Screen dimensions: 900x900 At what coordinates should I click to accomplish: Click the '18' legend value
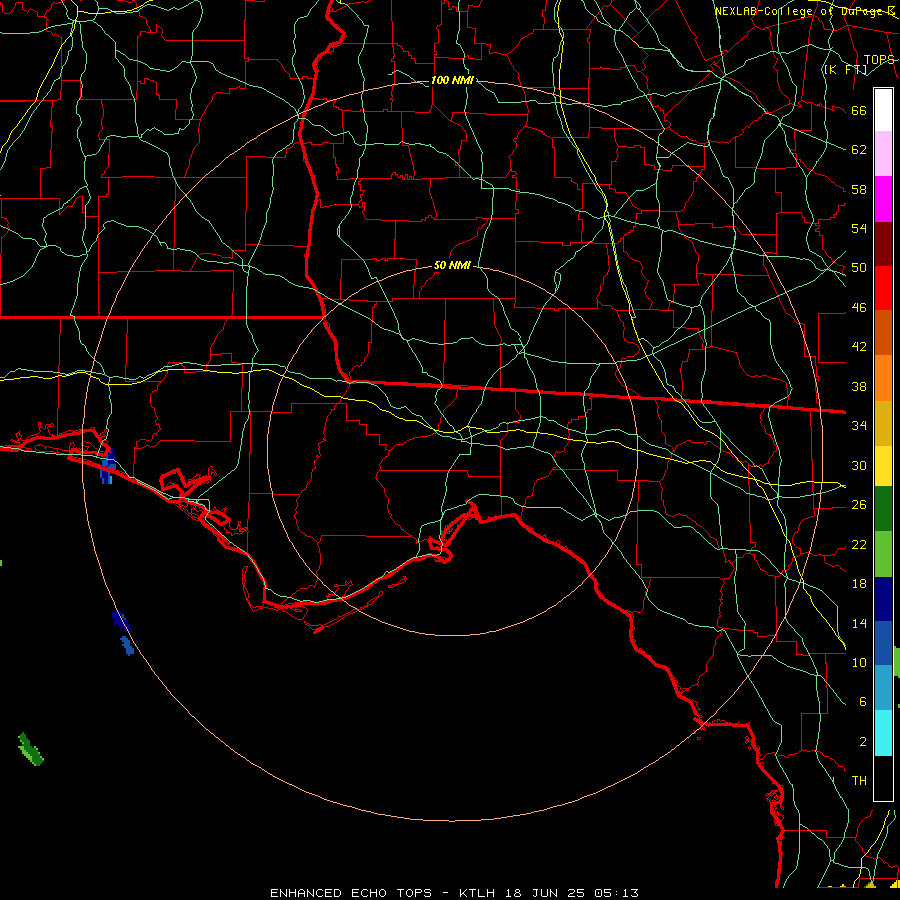[x=859, y=584]
